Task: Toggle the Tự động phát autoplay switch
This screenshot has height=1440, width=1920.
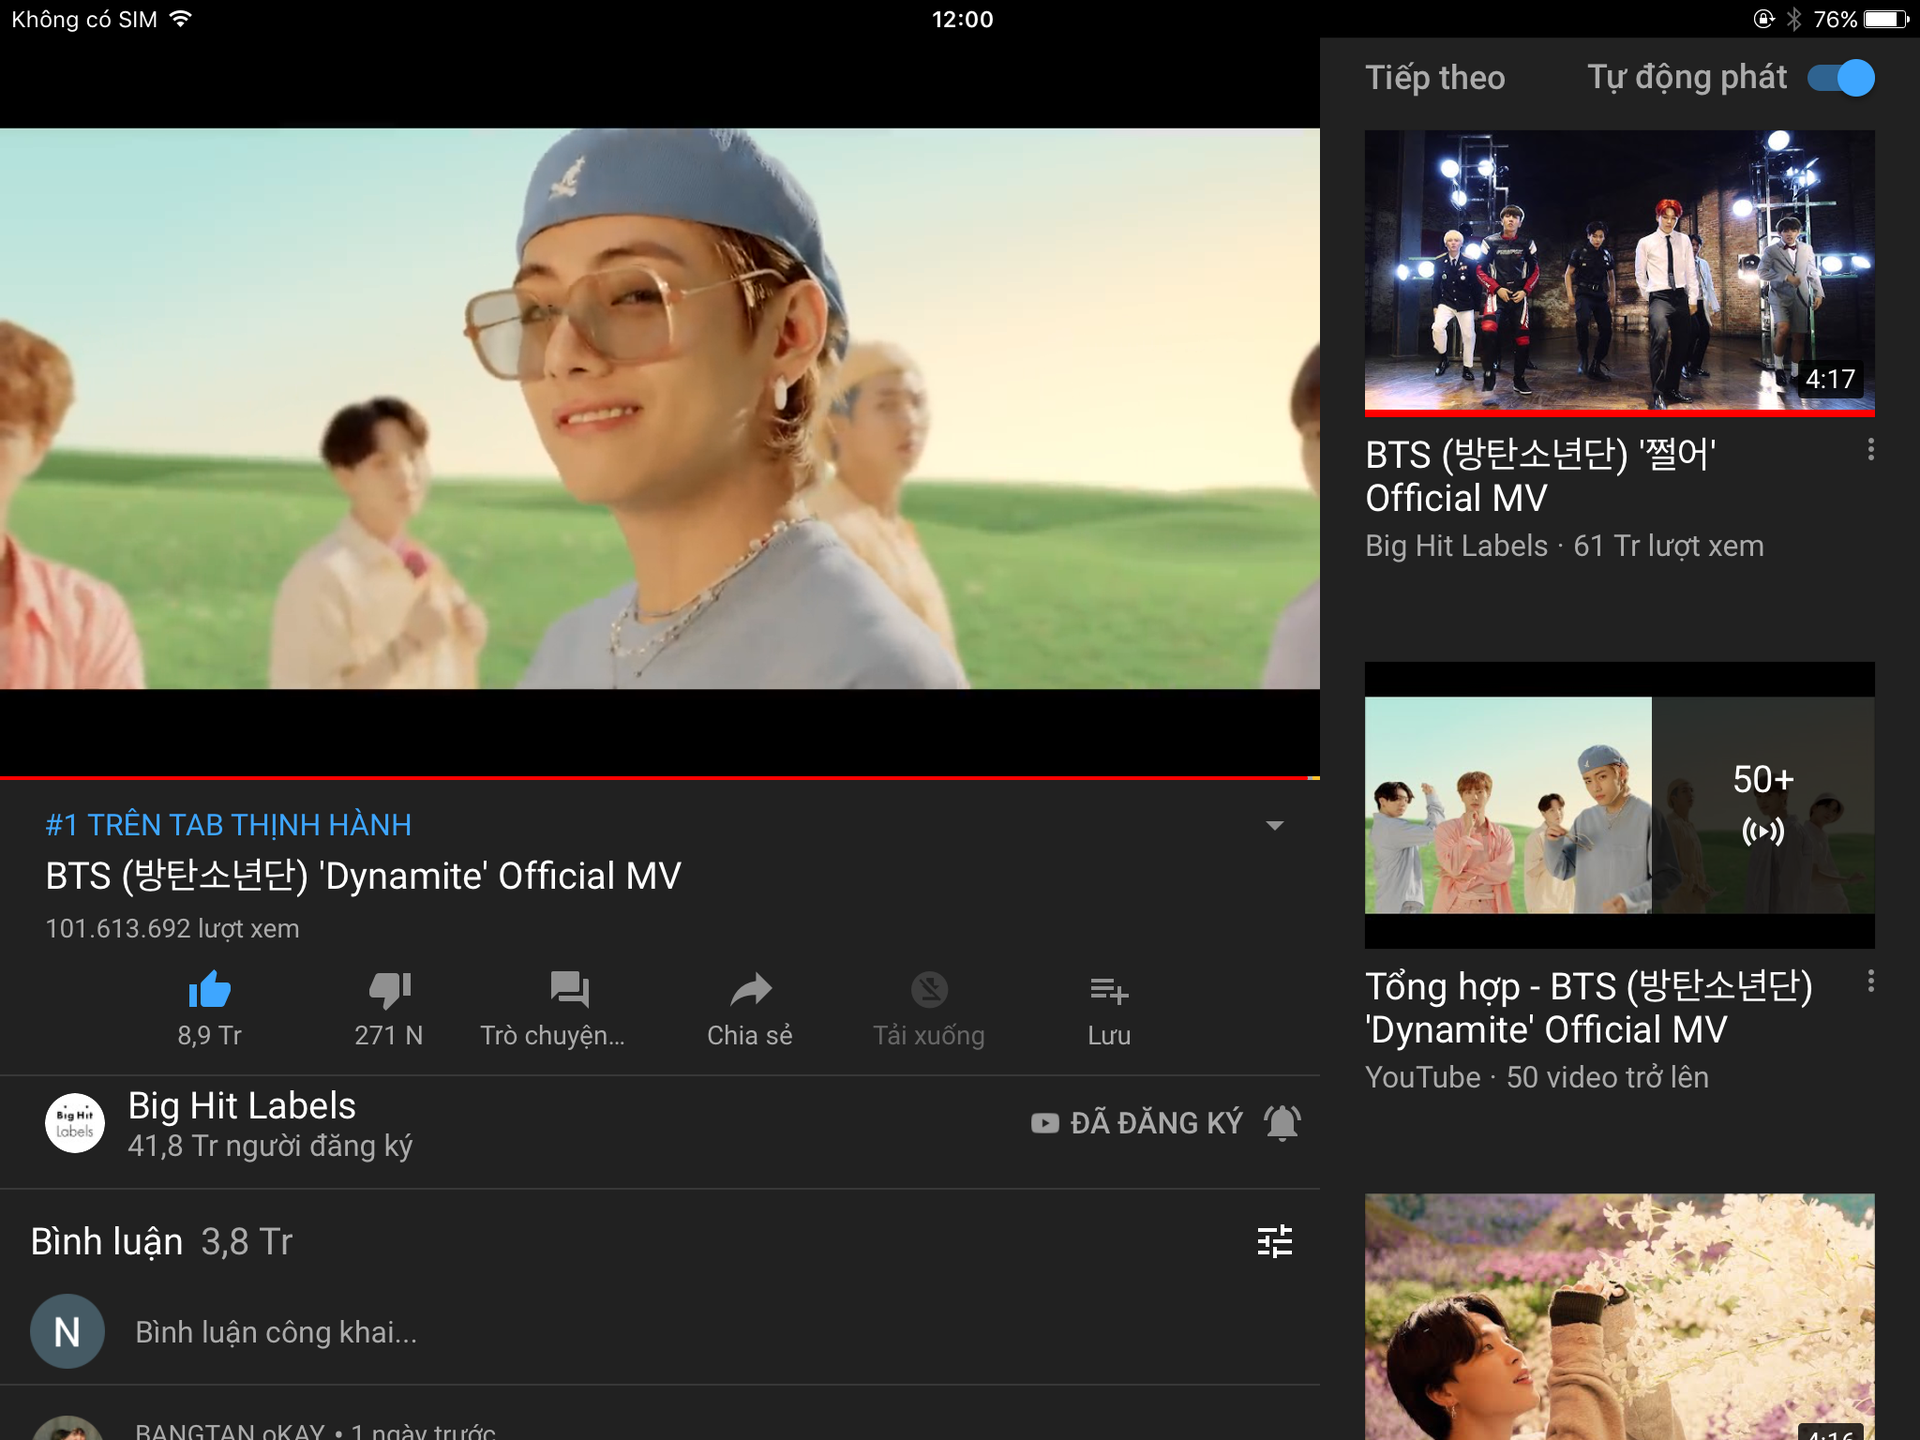Action: click(x=1841, y=78)
